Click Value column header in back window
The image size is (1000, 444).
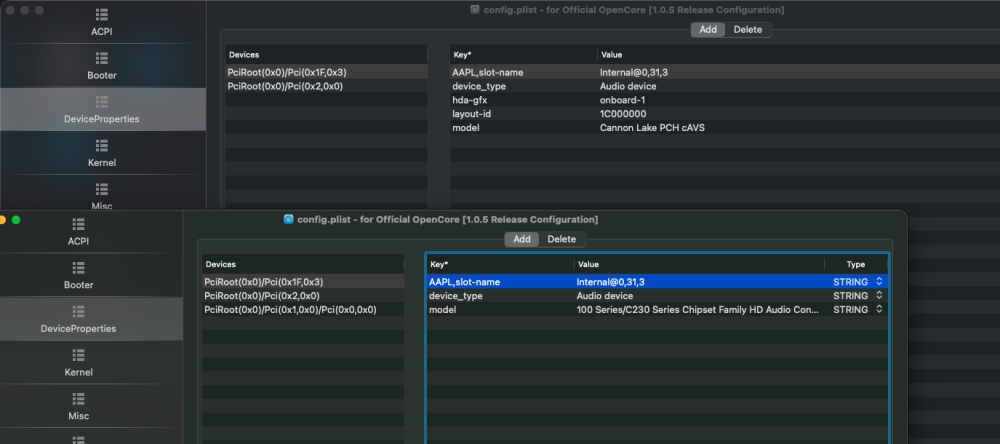pos(798,55)
